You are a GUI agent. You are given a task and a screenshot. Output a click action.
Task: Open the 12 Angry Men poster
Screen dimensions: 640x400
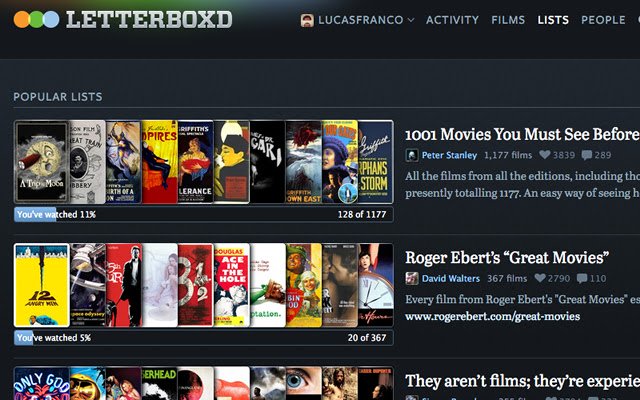pos(42,285)
